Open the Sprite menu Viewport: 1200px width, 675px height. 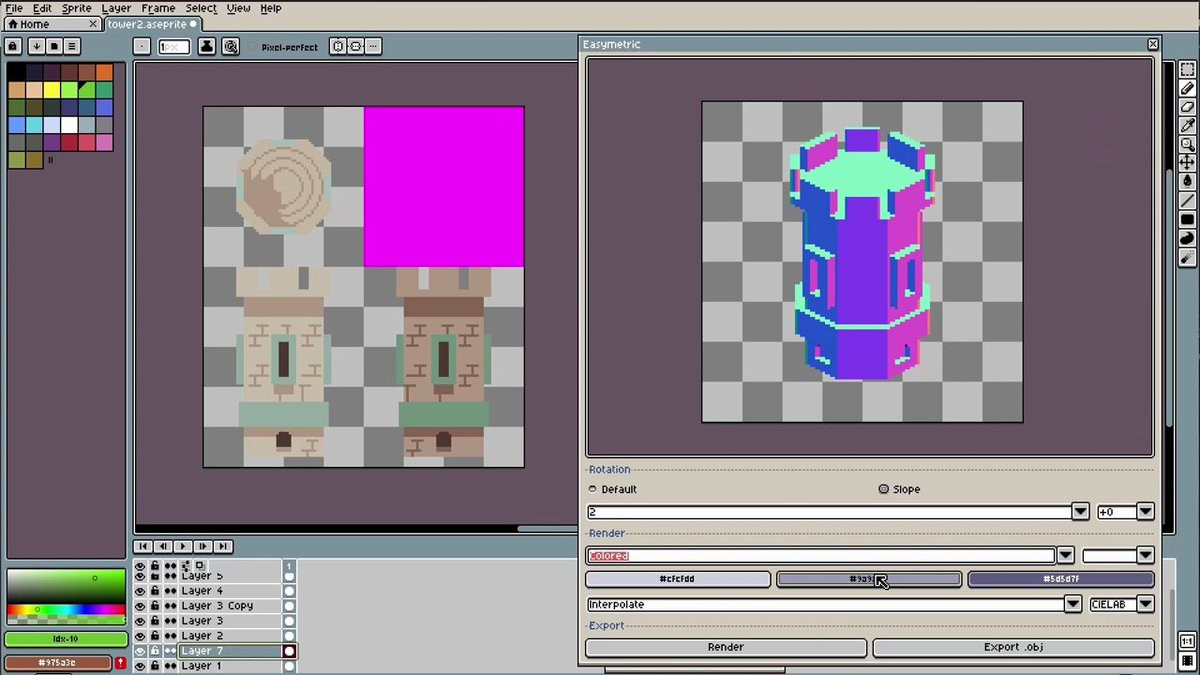pos(76,8)
